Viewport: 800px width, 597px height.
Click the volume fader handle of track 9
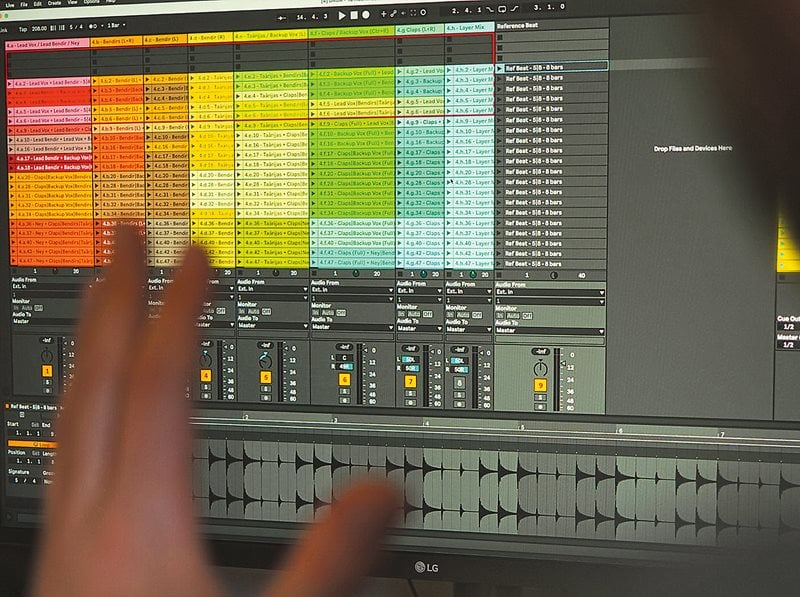click(x=564, y=364)
